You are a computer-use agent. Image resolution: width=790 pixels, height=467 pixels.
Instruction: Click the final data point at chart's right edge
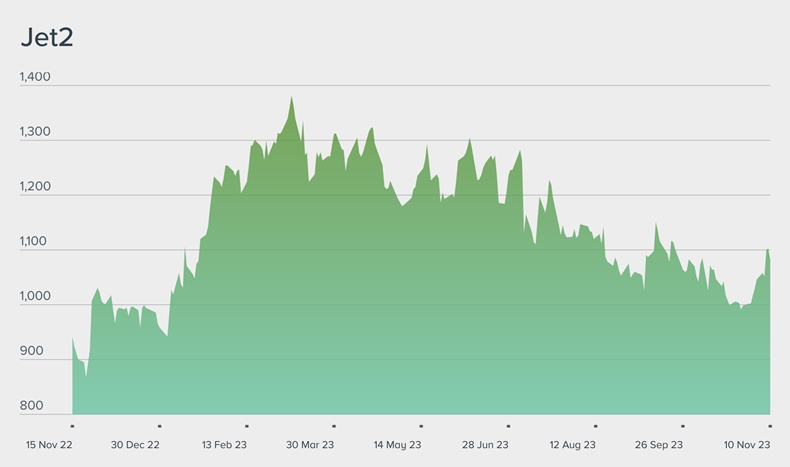click(x=770, y=261)
